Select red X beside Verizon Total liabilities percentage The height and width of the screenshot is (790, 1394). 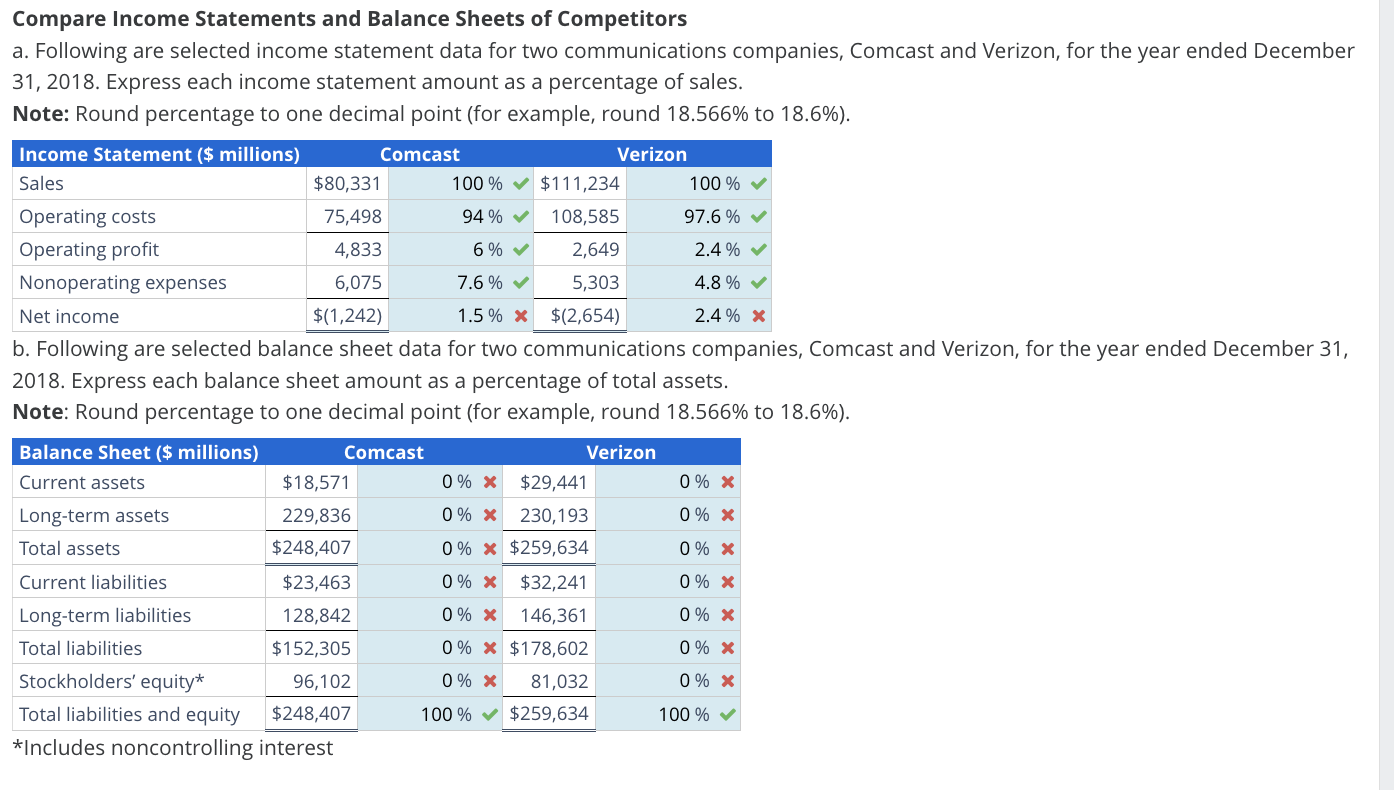tap(728, 649)
